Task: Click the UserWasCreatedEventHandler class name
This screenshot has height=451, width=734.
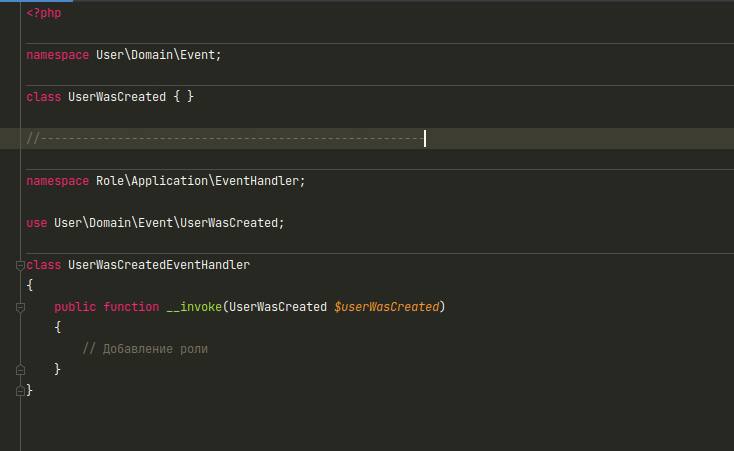Action: click(x=159, y=265)
